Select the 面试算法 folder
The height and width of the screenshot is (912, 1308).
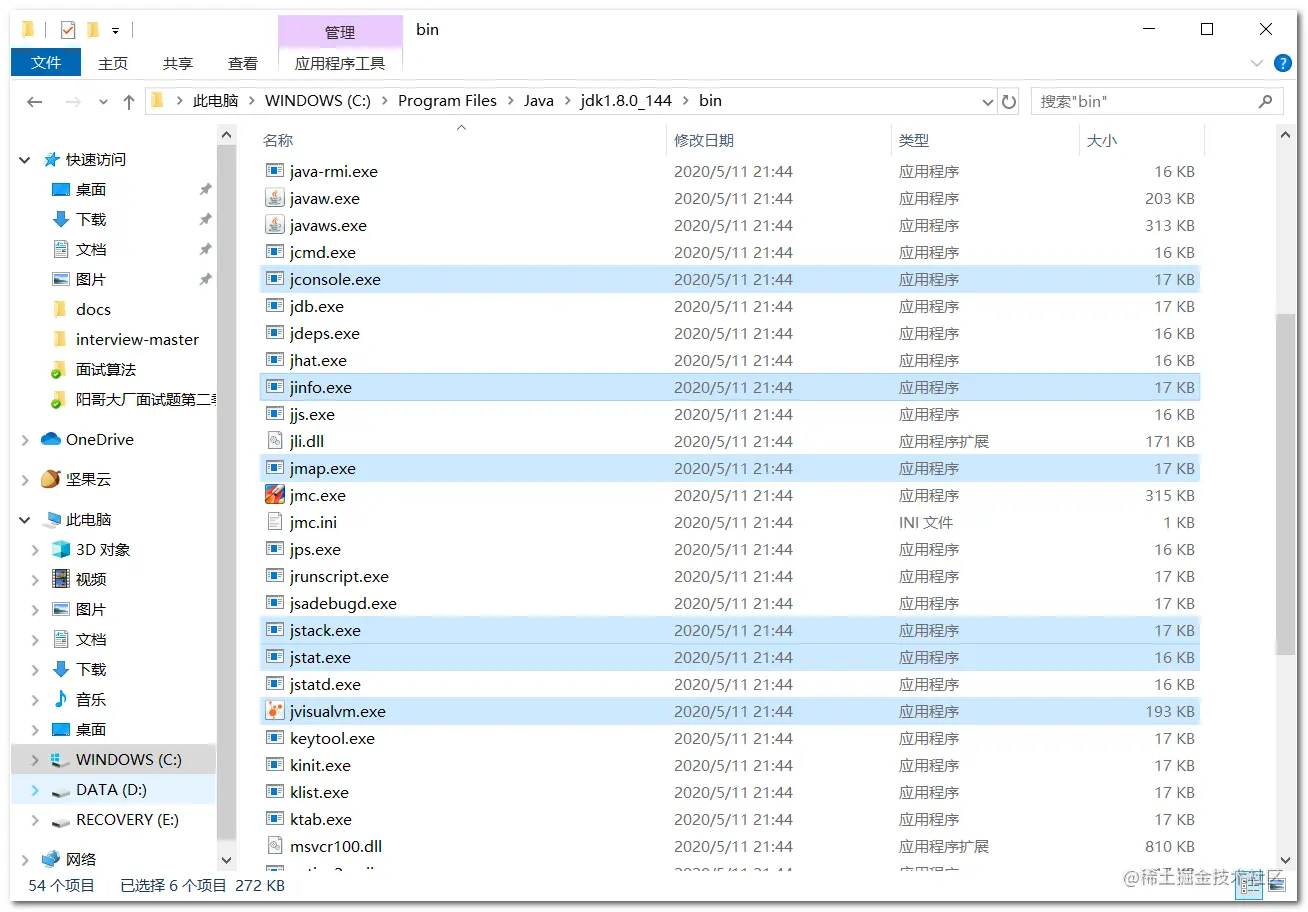click(x=105, y=370)
